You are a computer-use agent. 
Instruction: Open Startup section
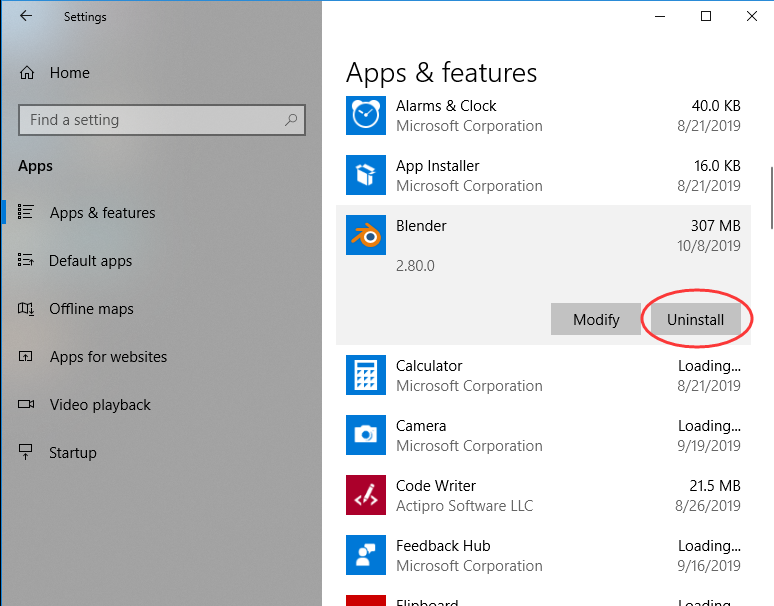73,453
